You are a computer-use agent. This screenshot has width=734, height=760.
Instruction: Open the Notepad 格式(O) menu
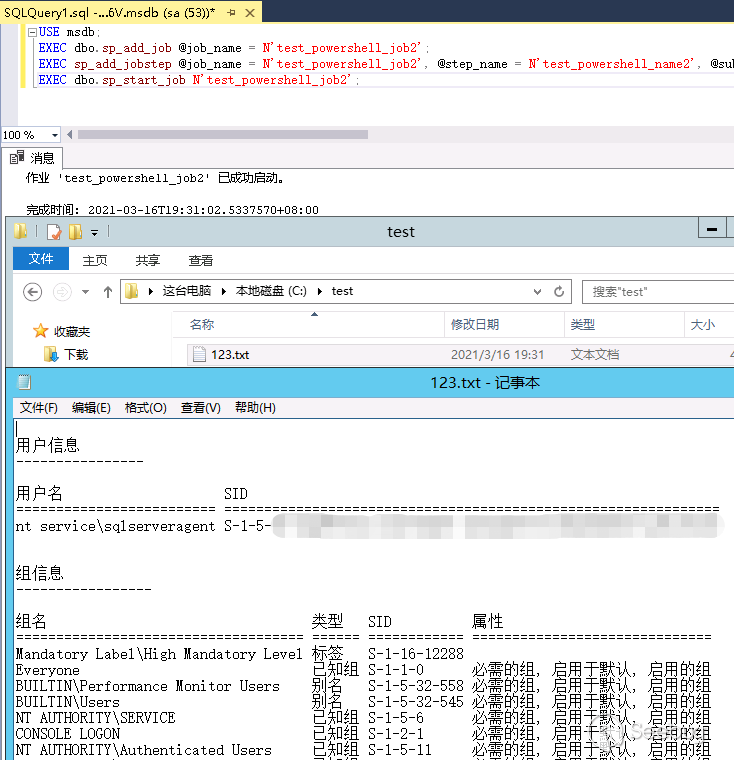pos(145,408)
